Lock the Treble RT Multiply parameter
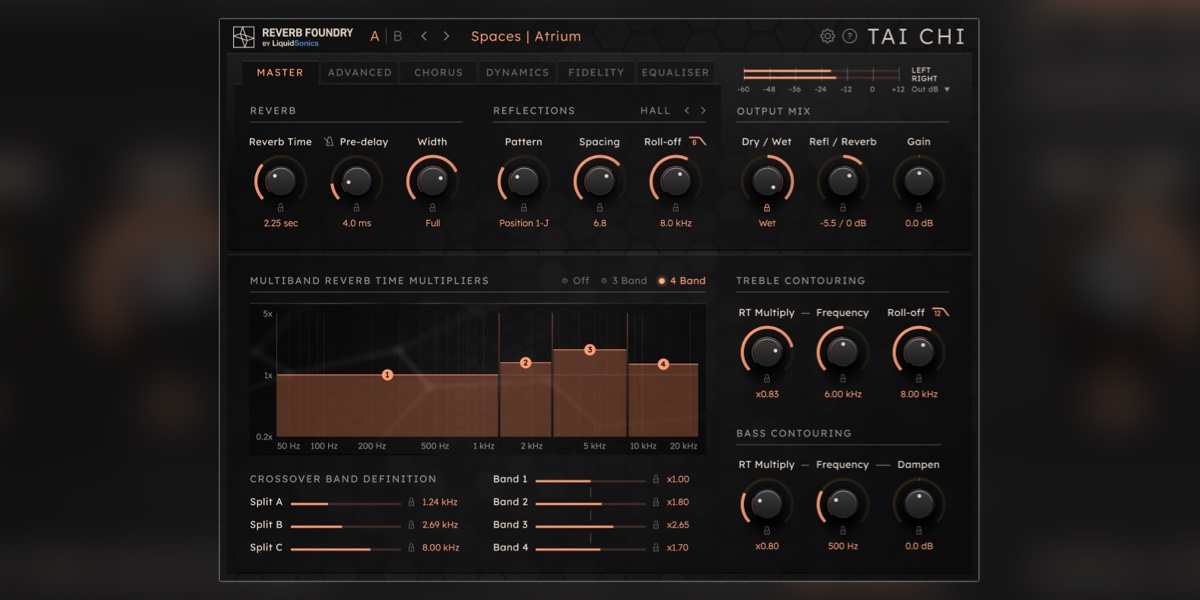Image resolution: width=1200 pixels, height=600 pixels. (767, 379)
